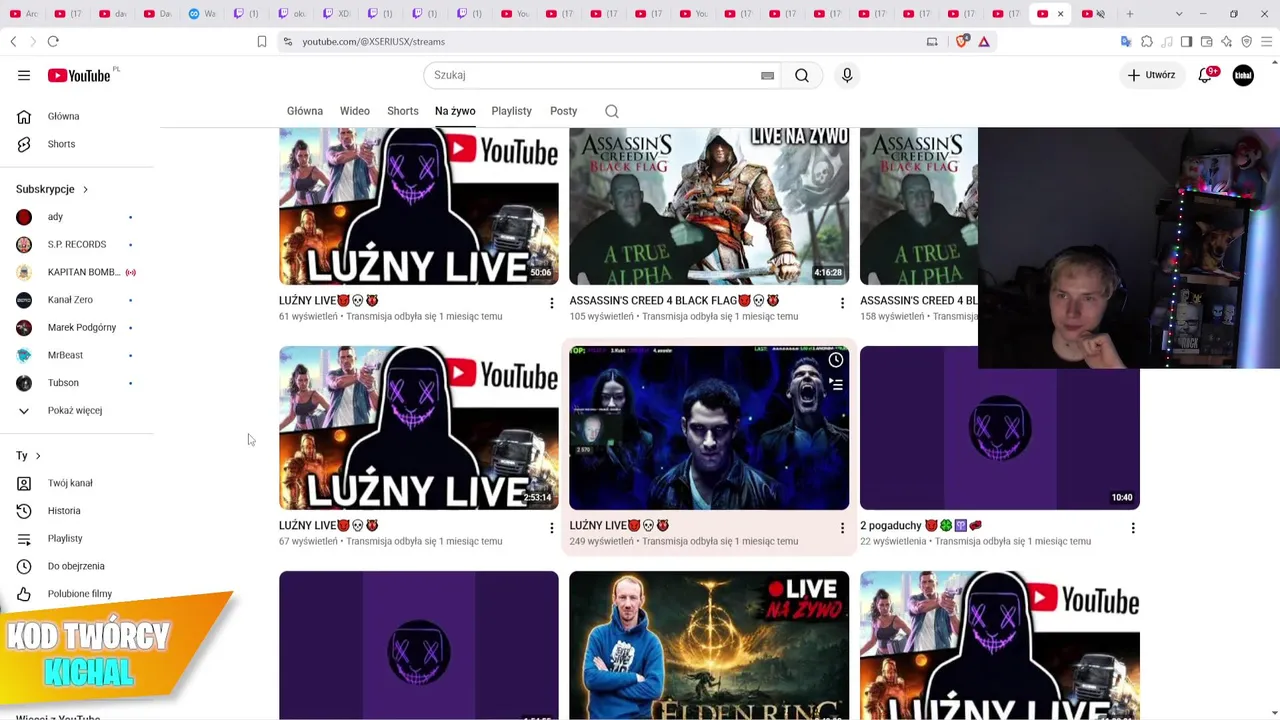The width and height of the screenshot is (1280, 720).
Task: Play the 2:53:14 LUŹNY LIVE thumbnail
Action: click(419, 428)
